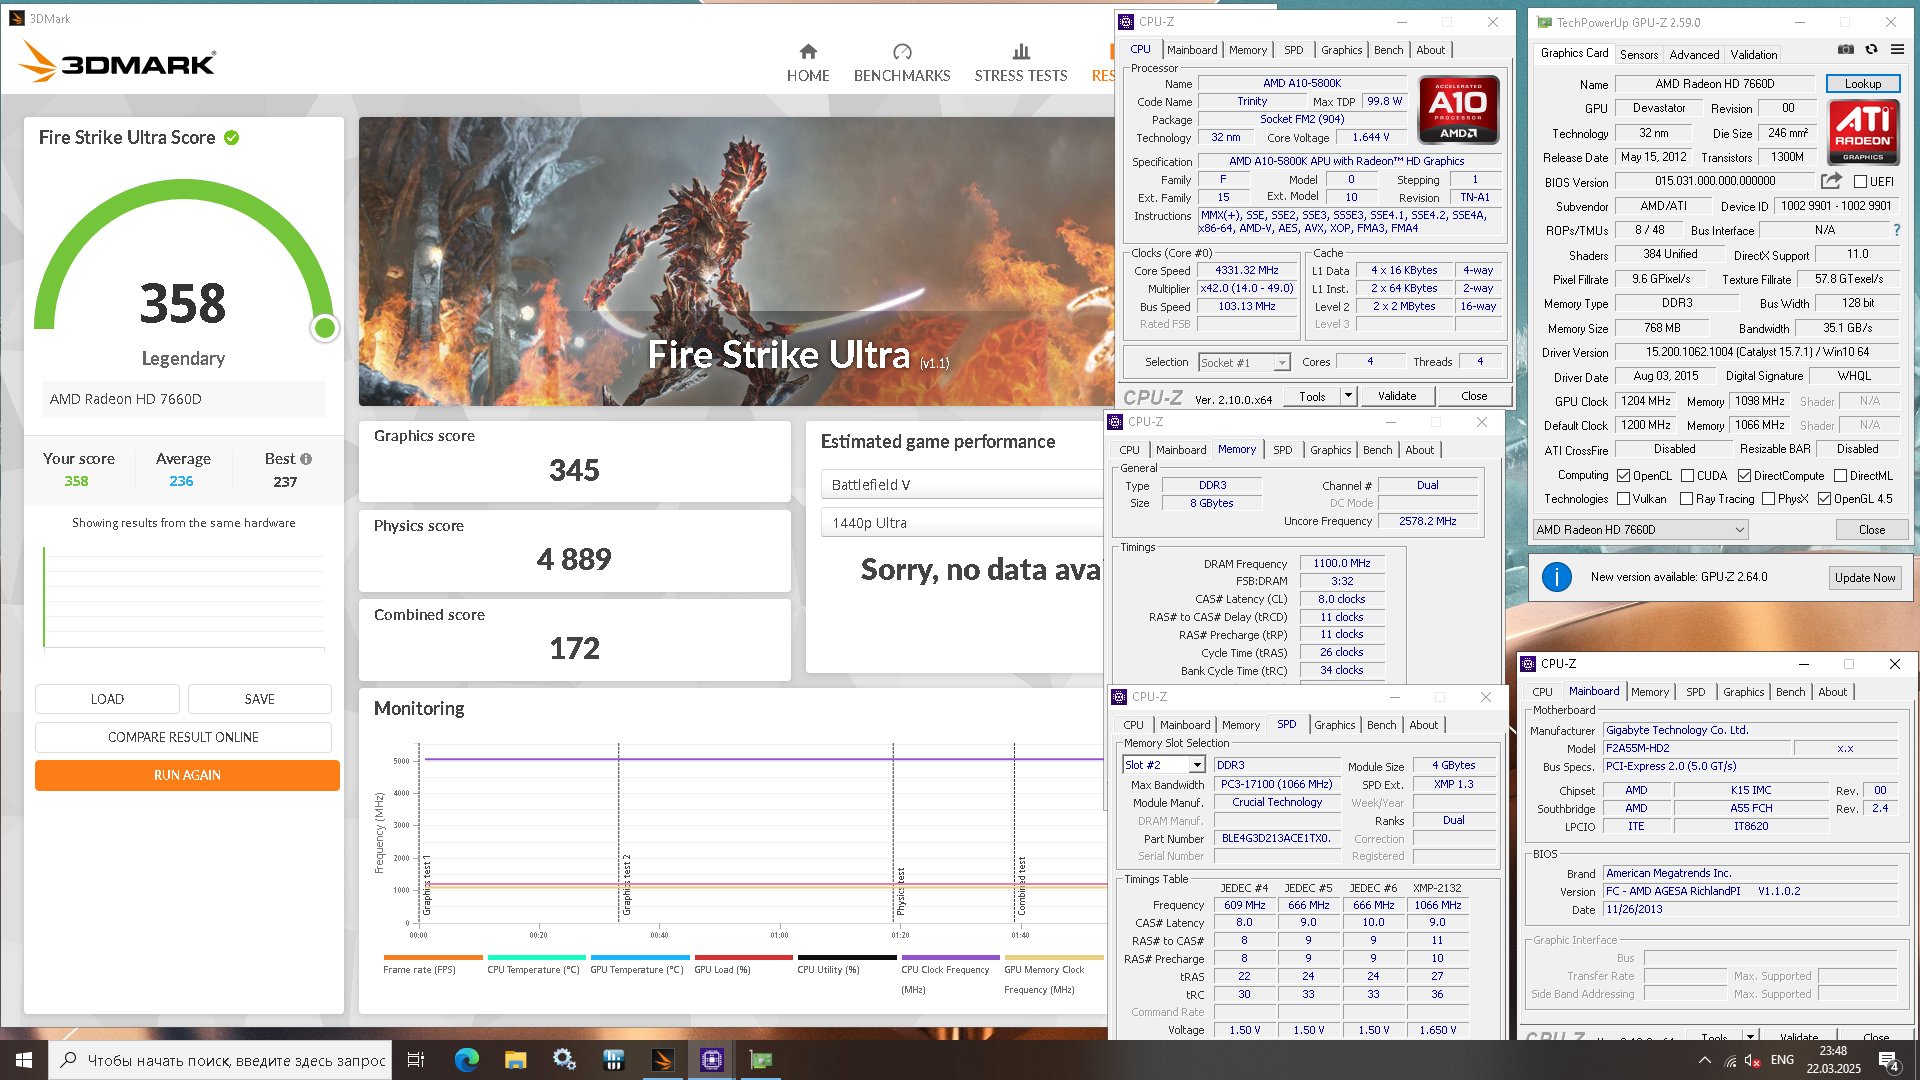
Task: Show hidden system tray icons chevron
Action: click(1704, 1060)
